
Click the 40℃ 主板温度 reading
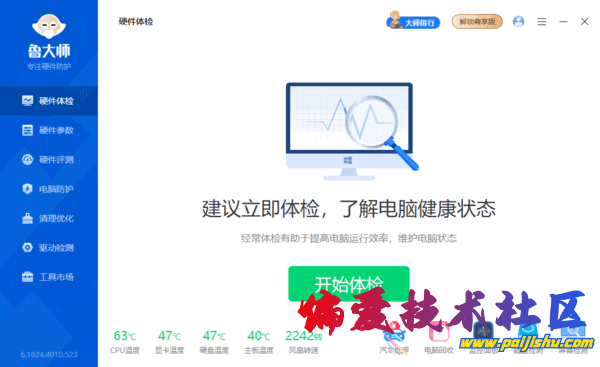259,342
